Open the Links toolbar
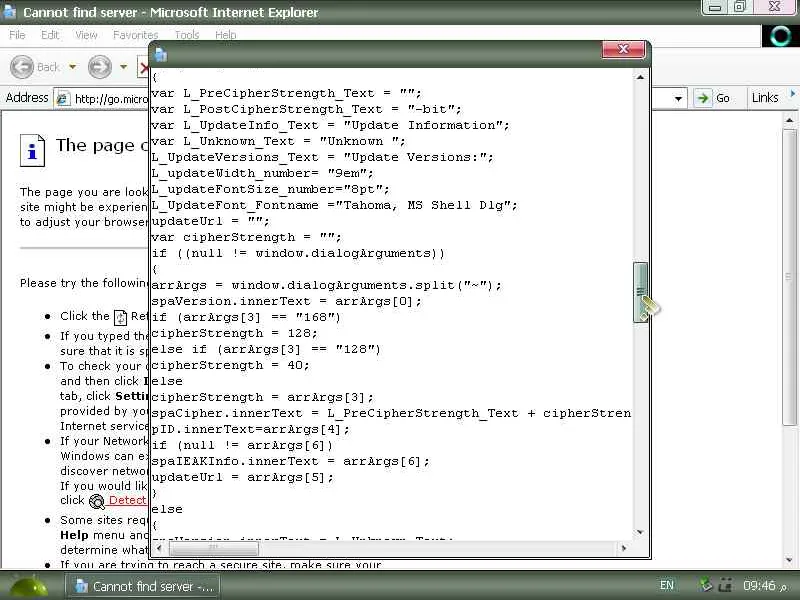 pos(765,97)
